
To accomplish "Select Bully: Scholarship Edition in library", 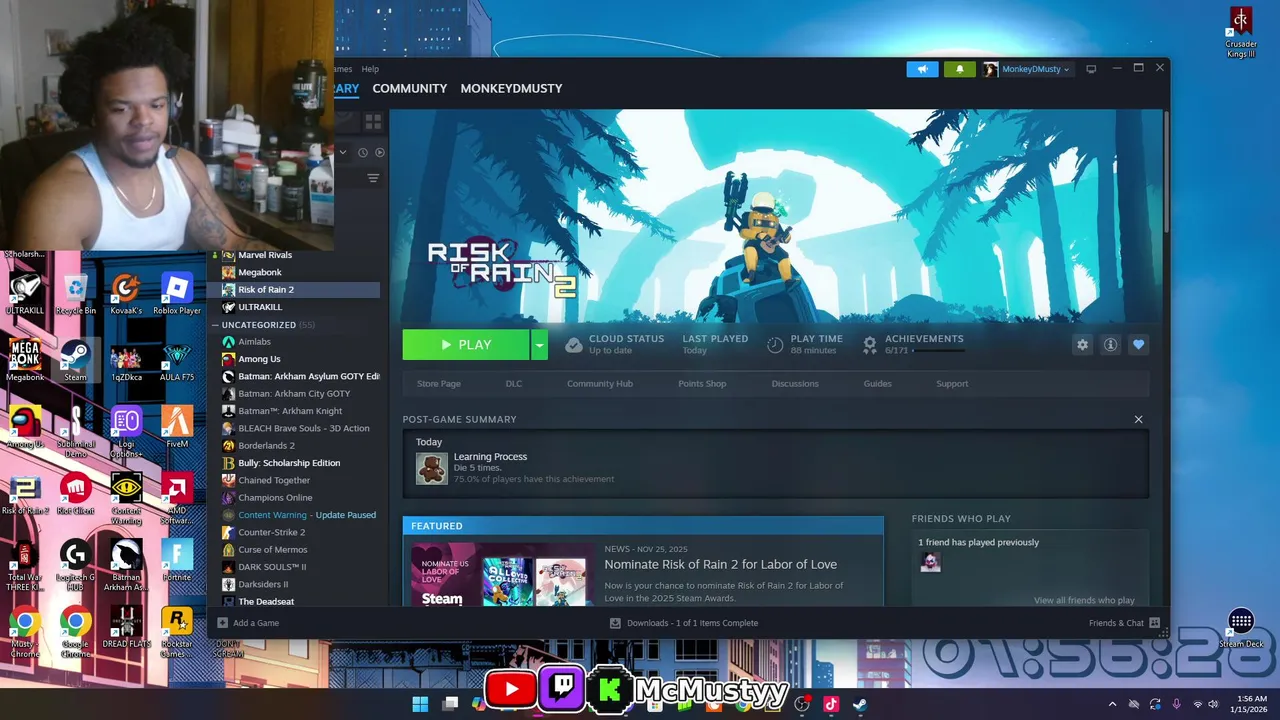I will coord(289,463).
